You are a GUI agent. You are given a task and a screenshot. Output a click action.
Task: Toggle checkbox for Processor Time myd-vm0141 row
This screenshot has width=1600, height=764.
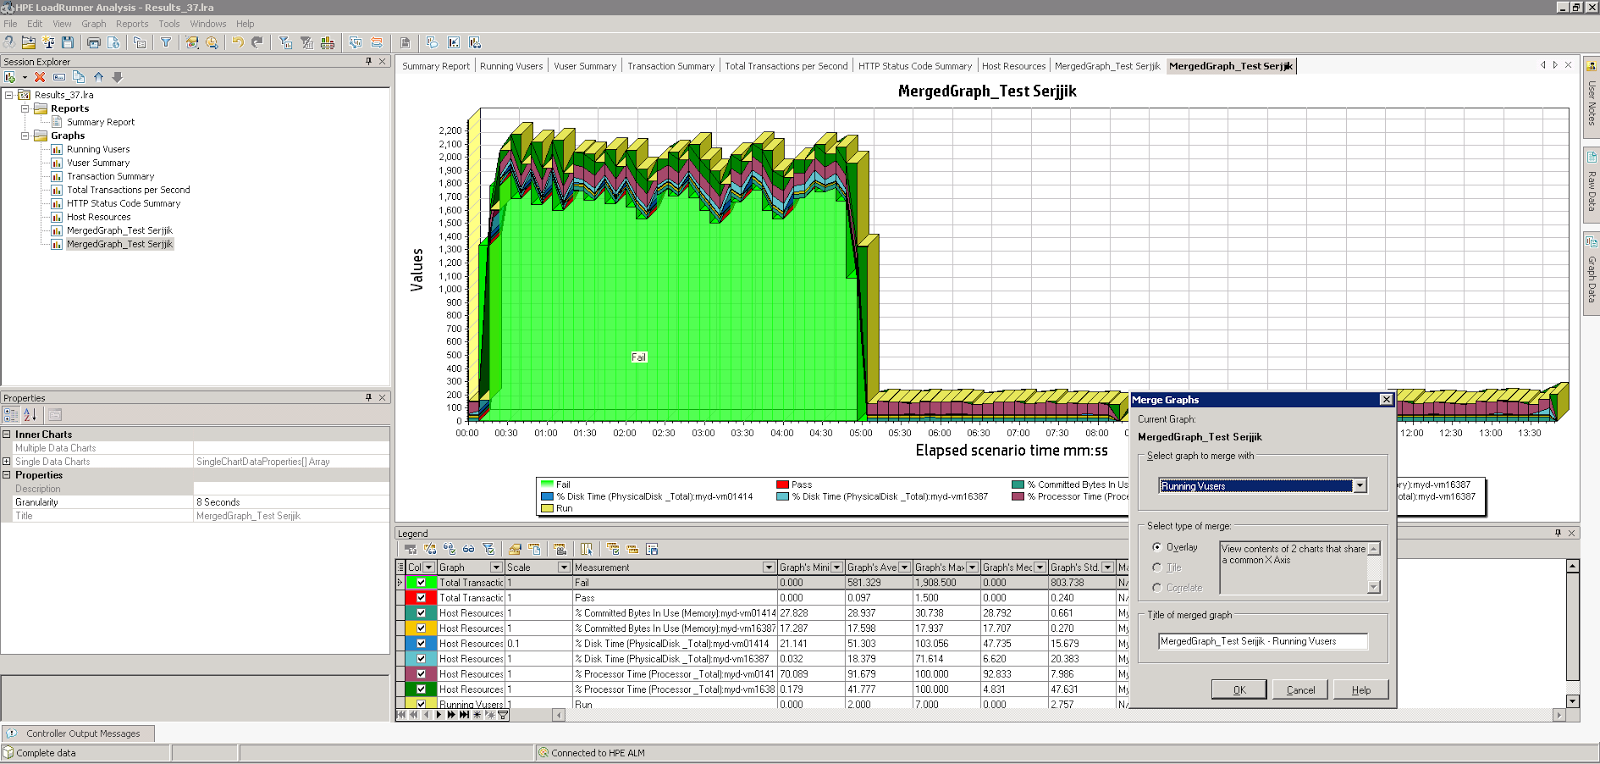tap(421, 674)
